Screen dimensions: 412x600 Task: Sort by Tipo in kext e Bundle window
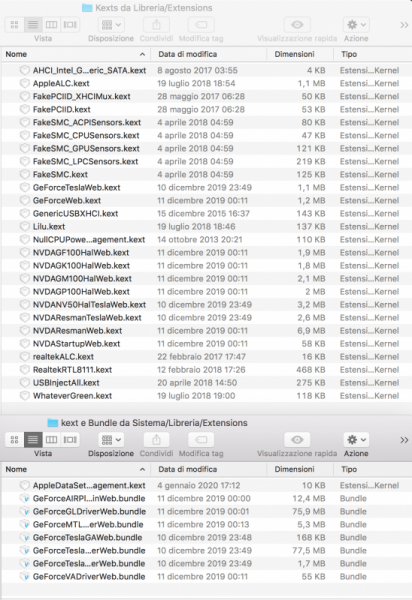tap(349, 469)
